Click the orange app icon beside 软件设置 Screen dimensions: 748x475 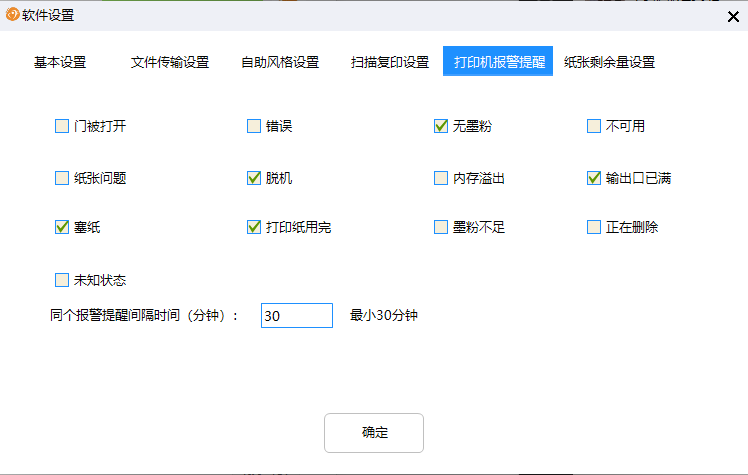[12, 14]
